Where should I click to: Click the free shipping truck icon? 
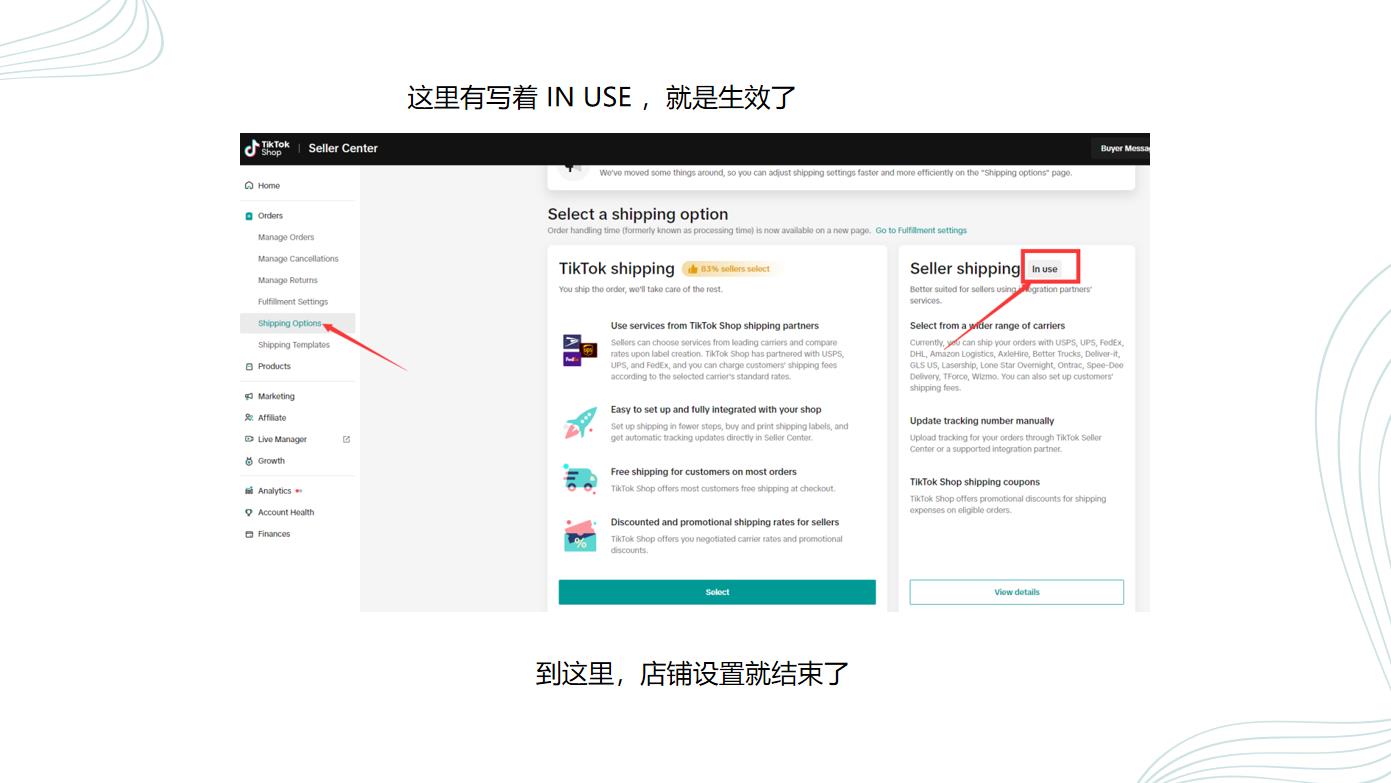pos(580,479)
